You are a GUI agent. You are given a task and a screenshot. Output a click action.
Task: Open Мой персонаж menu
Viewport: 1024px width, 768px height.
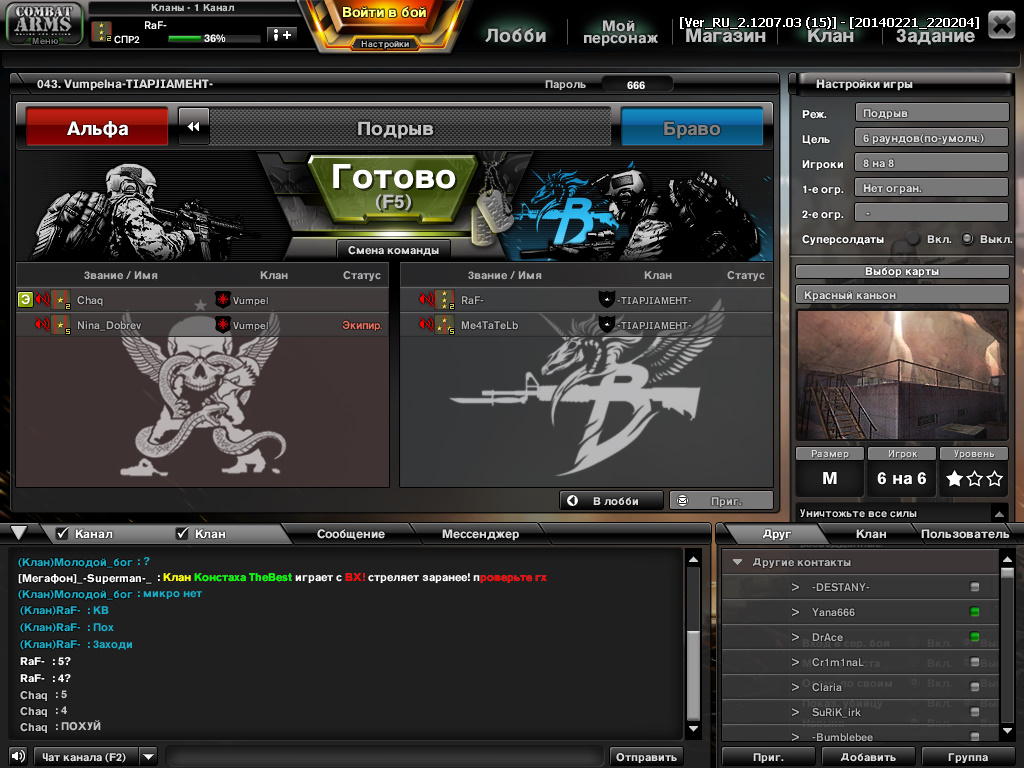pos(620,31)
